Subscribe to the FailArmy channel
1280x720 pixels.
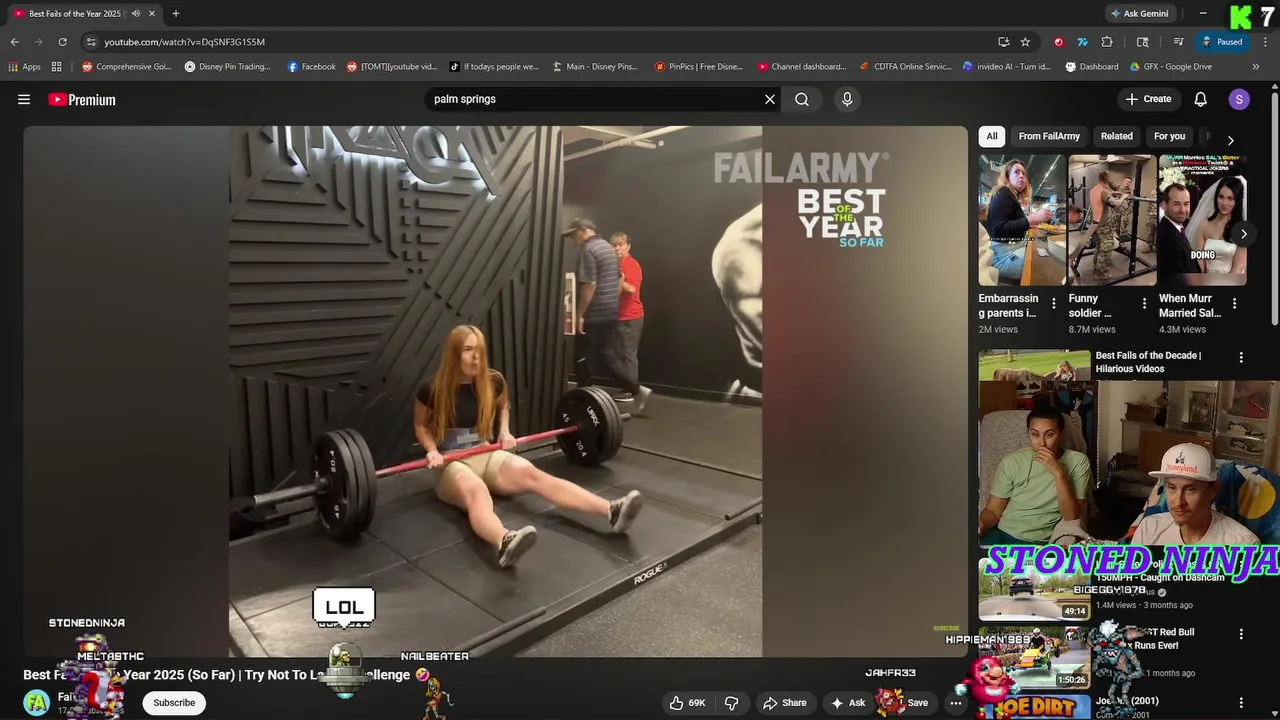click(x=174, y=703)
